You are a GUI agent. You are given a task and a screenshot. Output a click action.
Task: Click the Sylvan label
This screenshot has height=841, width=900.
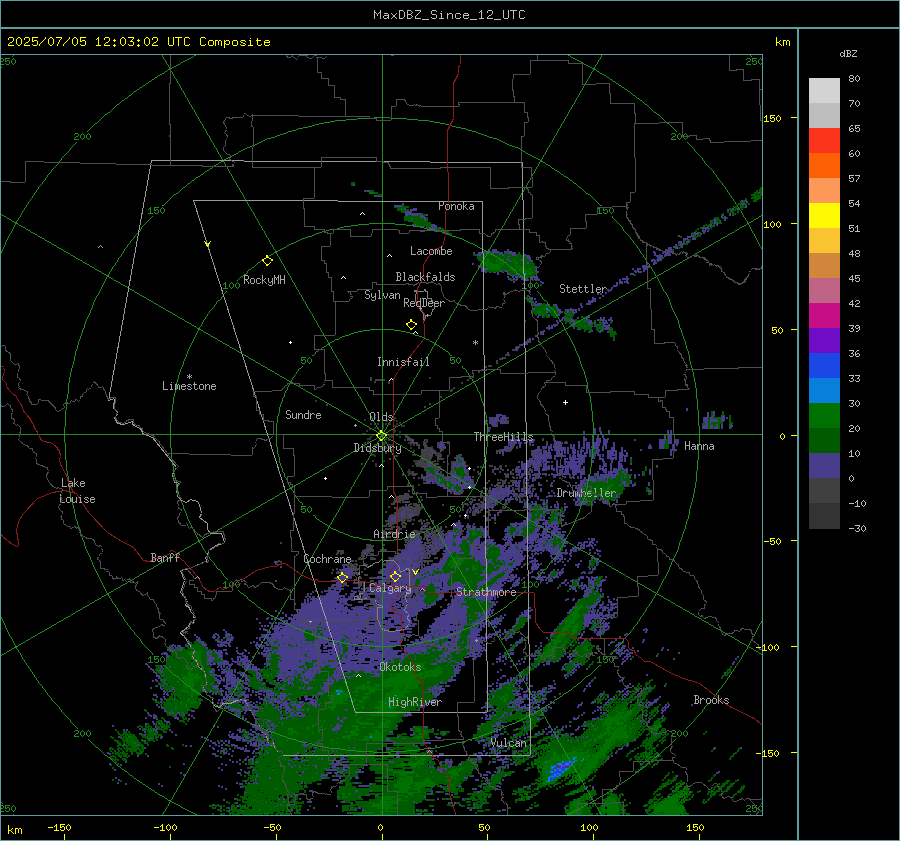pyautogui.click(x=382, y=295)
